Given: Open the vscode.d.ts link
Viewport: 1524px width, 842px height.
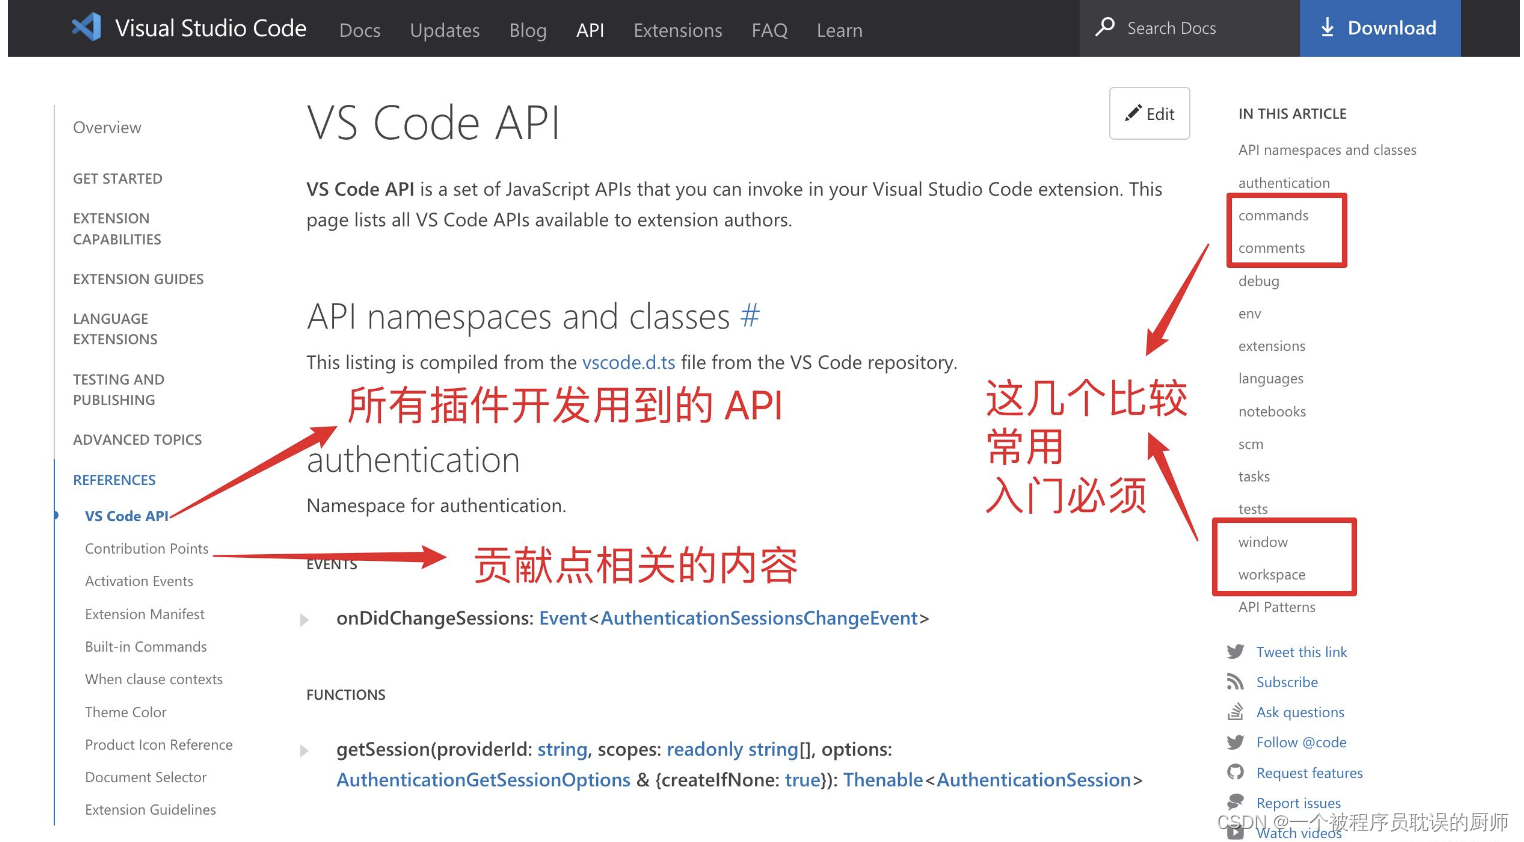Looking at the screenshot, I should 629,362.
